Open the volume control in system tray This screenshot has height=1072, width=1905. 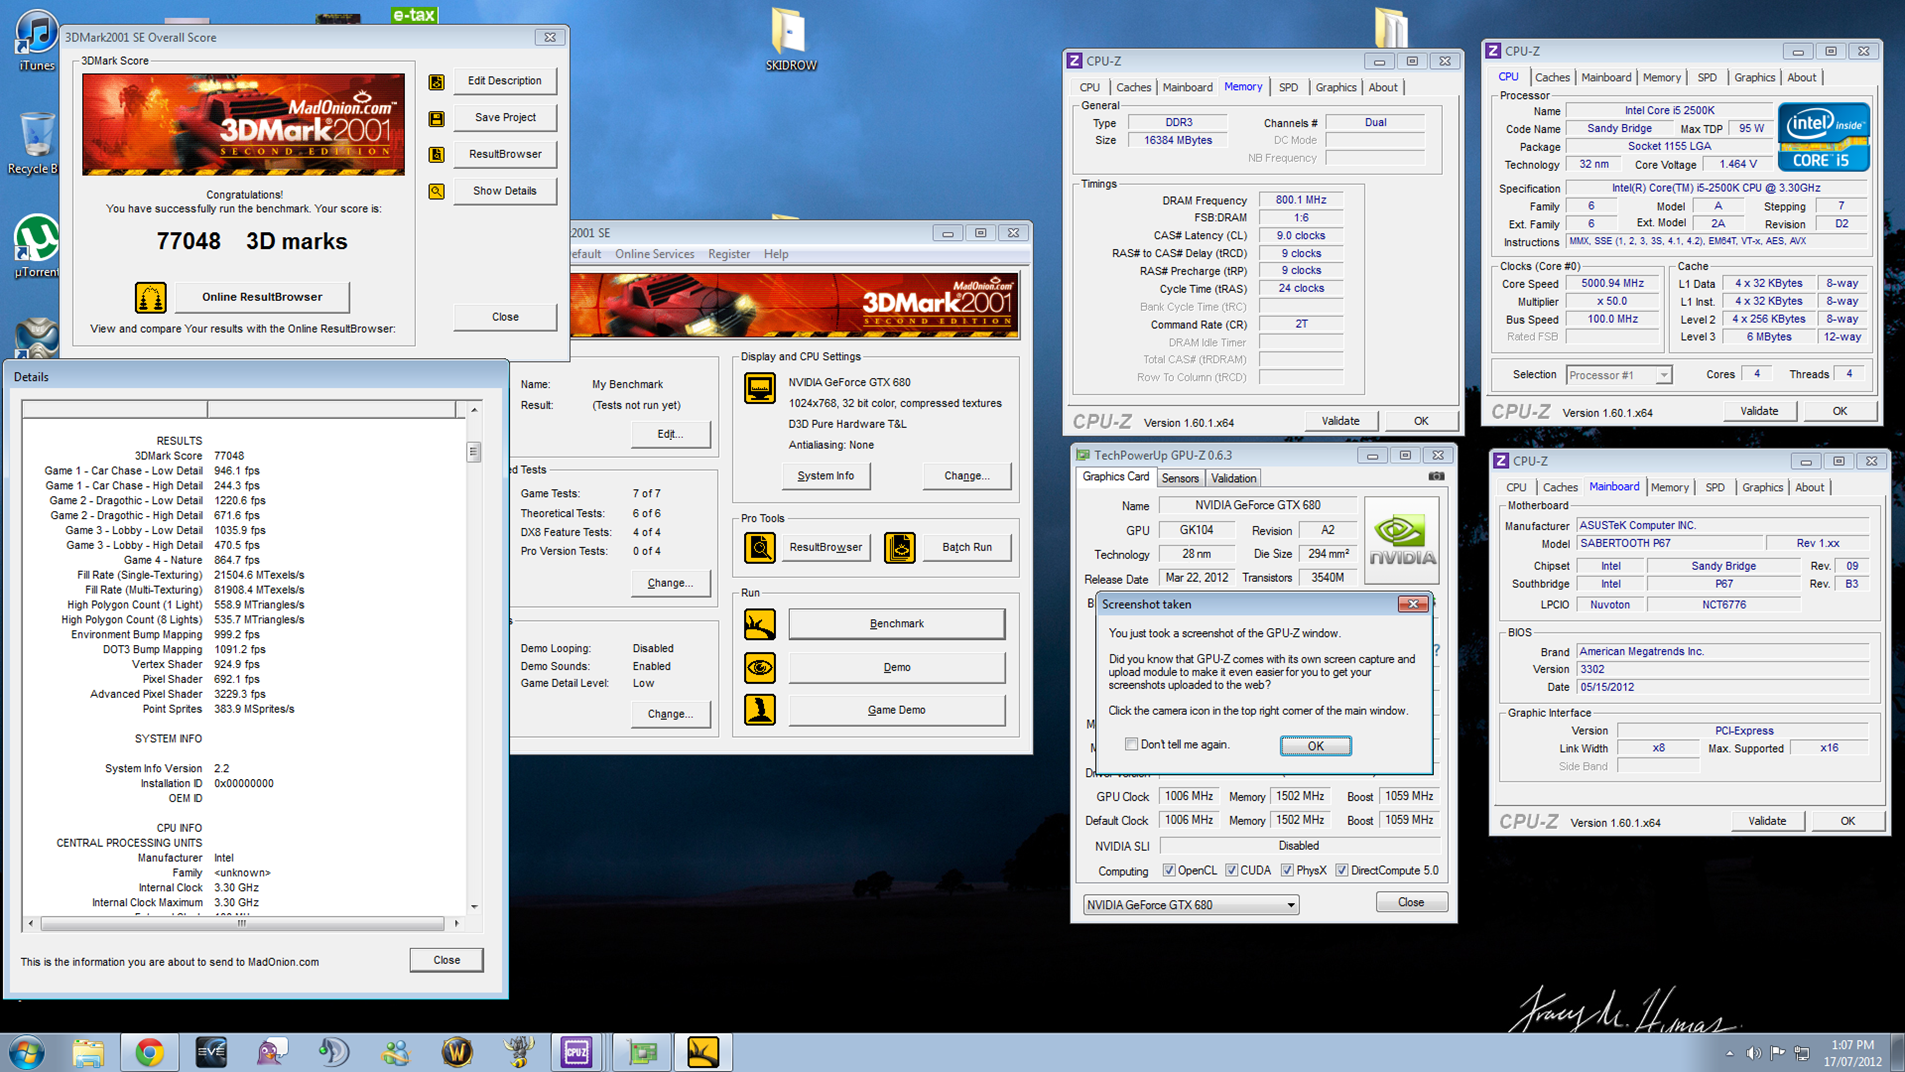pos(1753,1053)
